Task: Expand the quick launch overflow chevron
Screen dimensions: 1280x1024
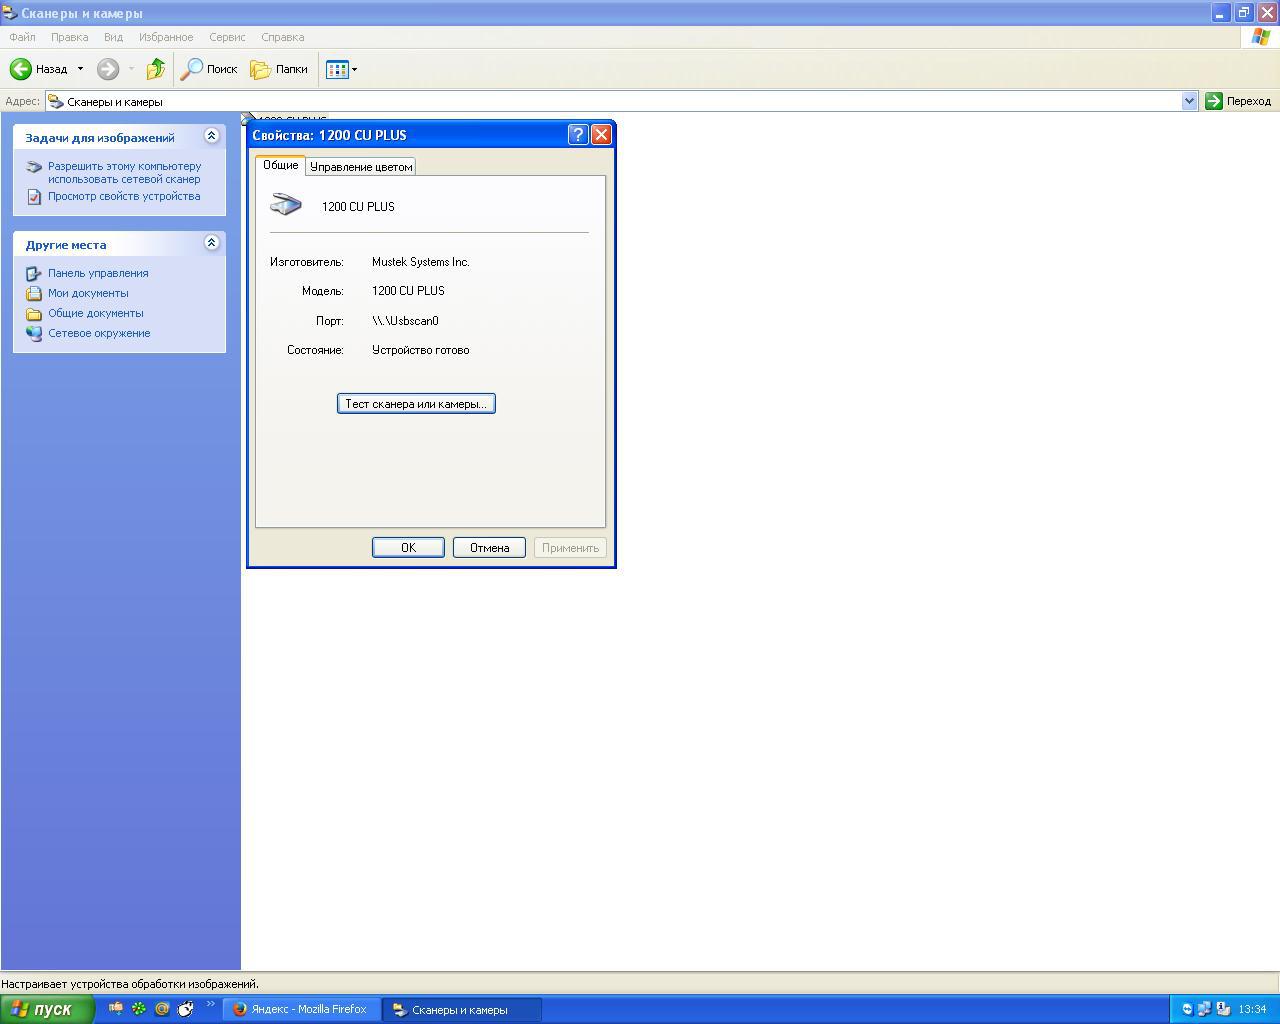Action: pos(211,1004)
